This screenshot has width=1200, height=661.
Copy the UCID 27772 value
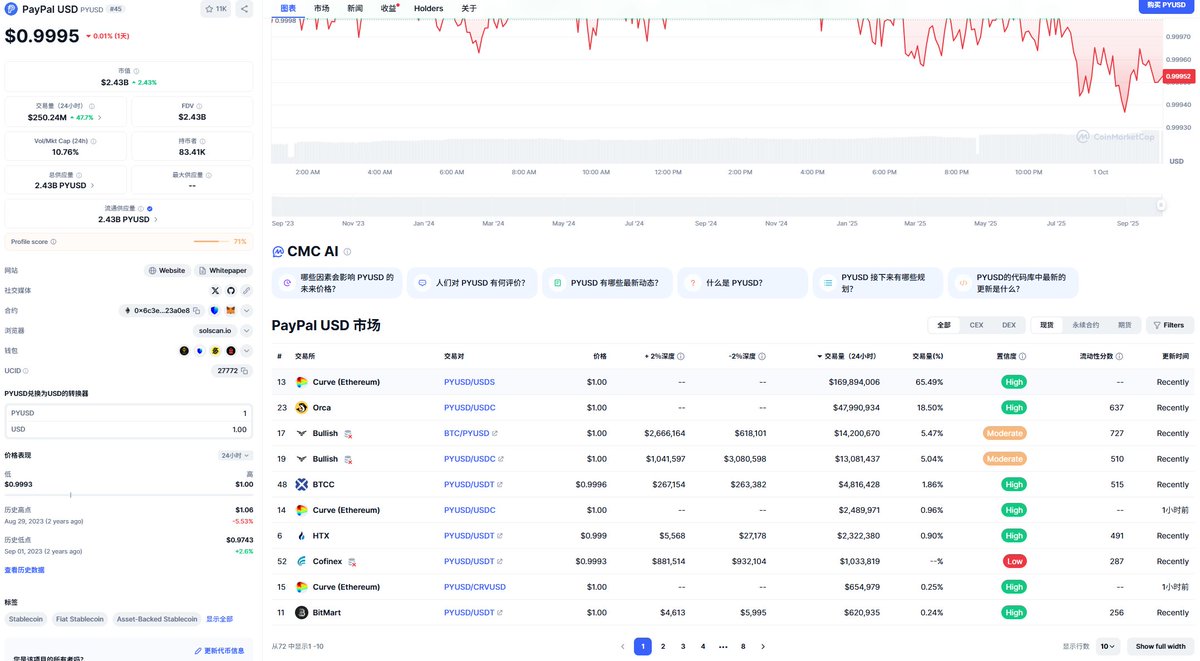(x=246, y=370)
